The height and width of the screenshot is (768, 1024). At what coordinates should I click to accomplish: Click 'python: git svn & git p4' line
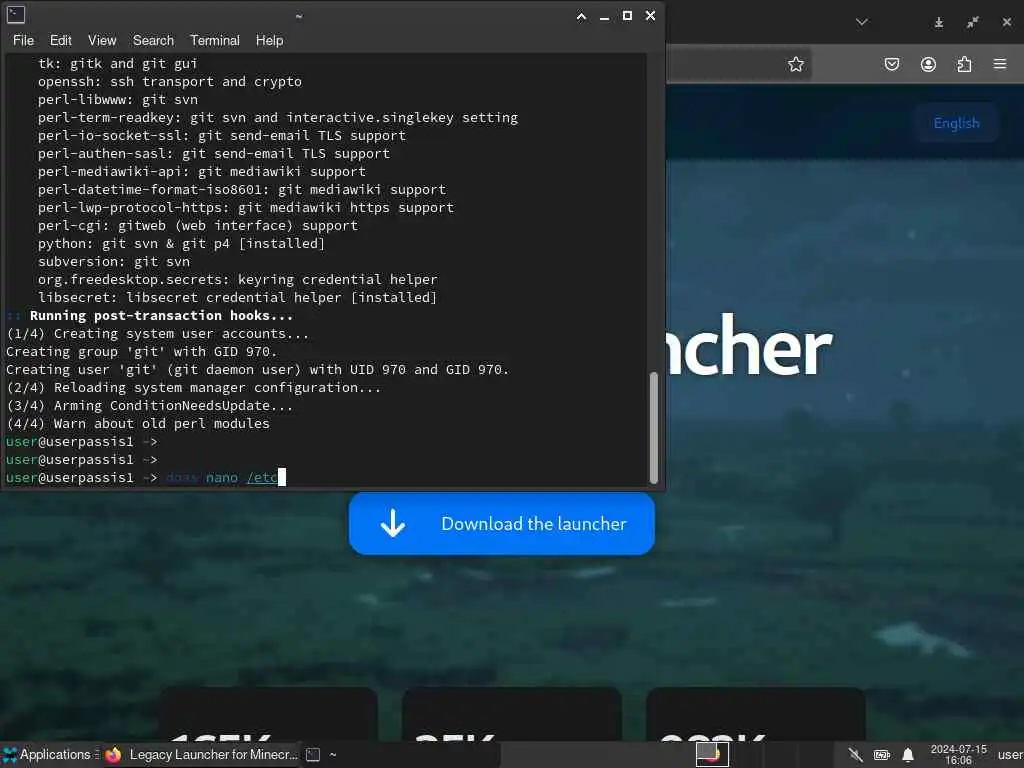(181, 243)
